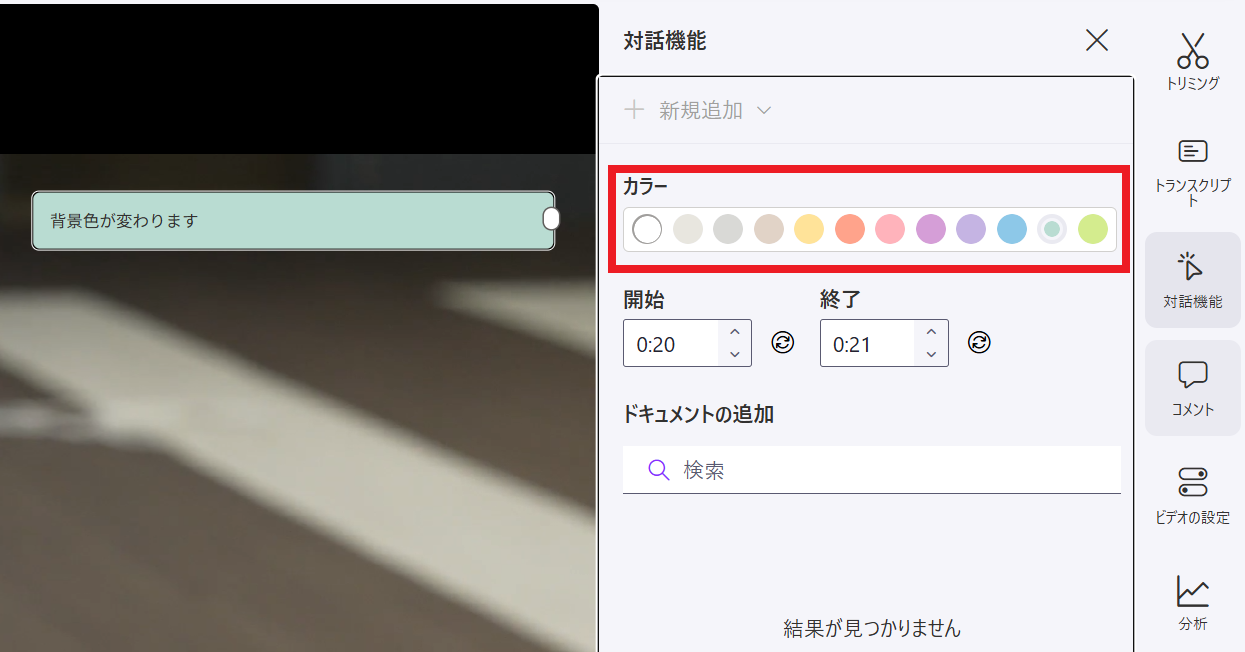Click the refresh icon next to 開始 time
The height and width of the screenshot is (652, 1245).
[783, 343]
